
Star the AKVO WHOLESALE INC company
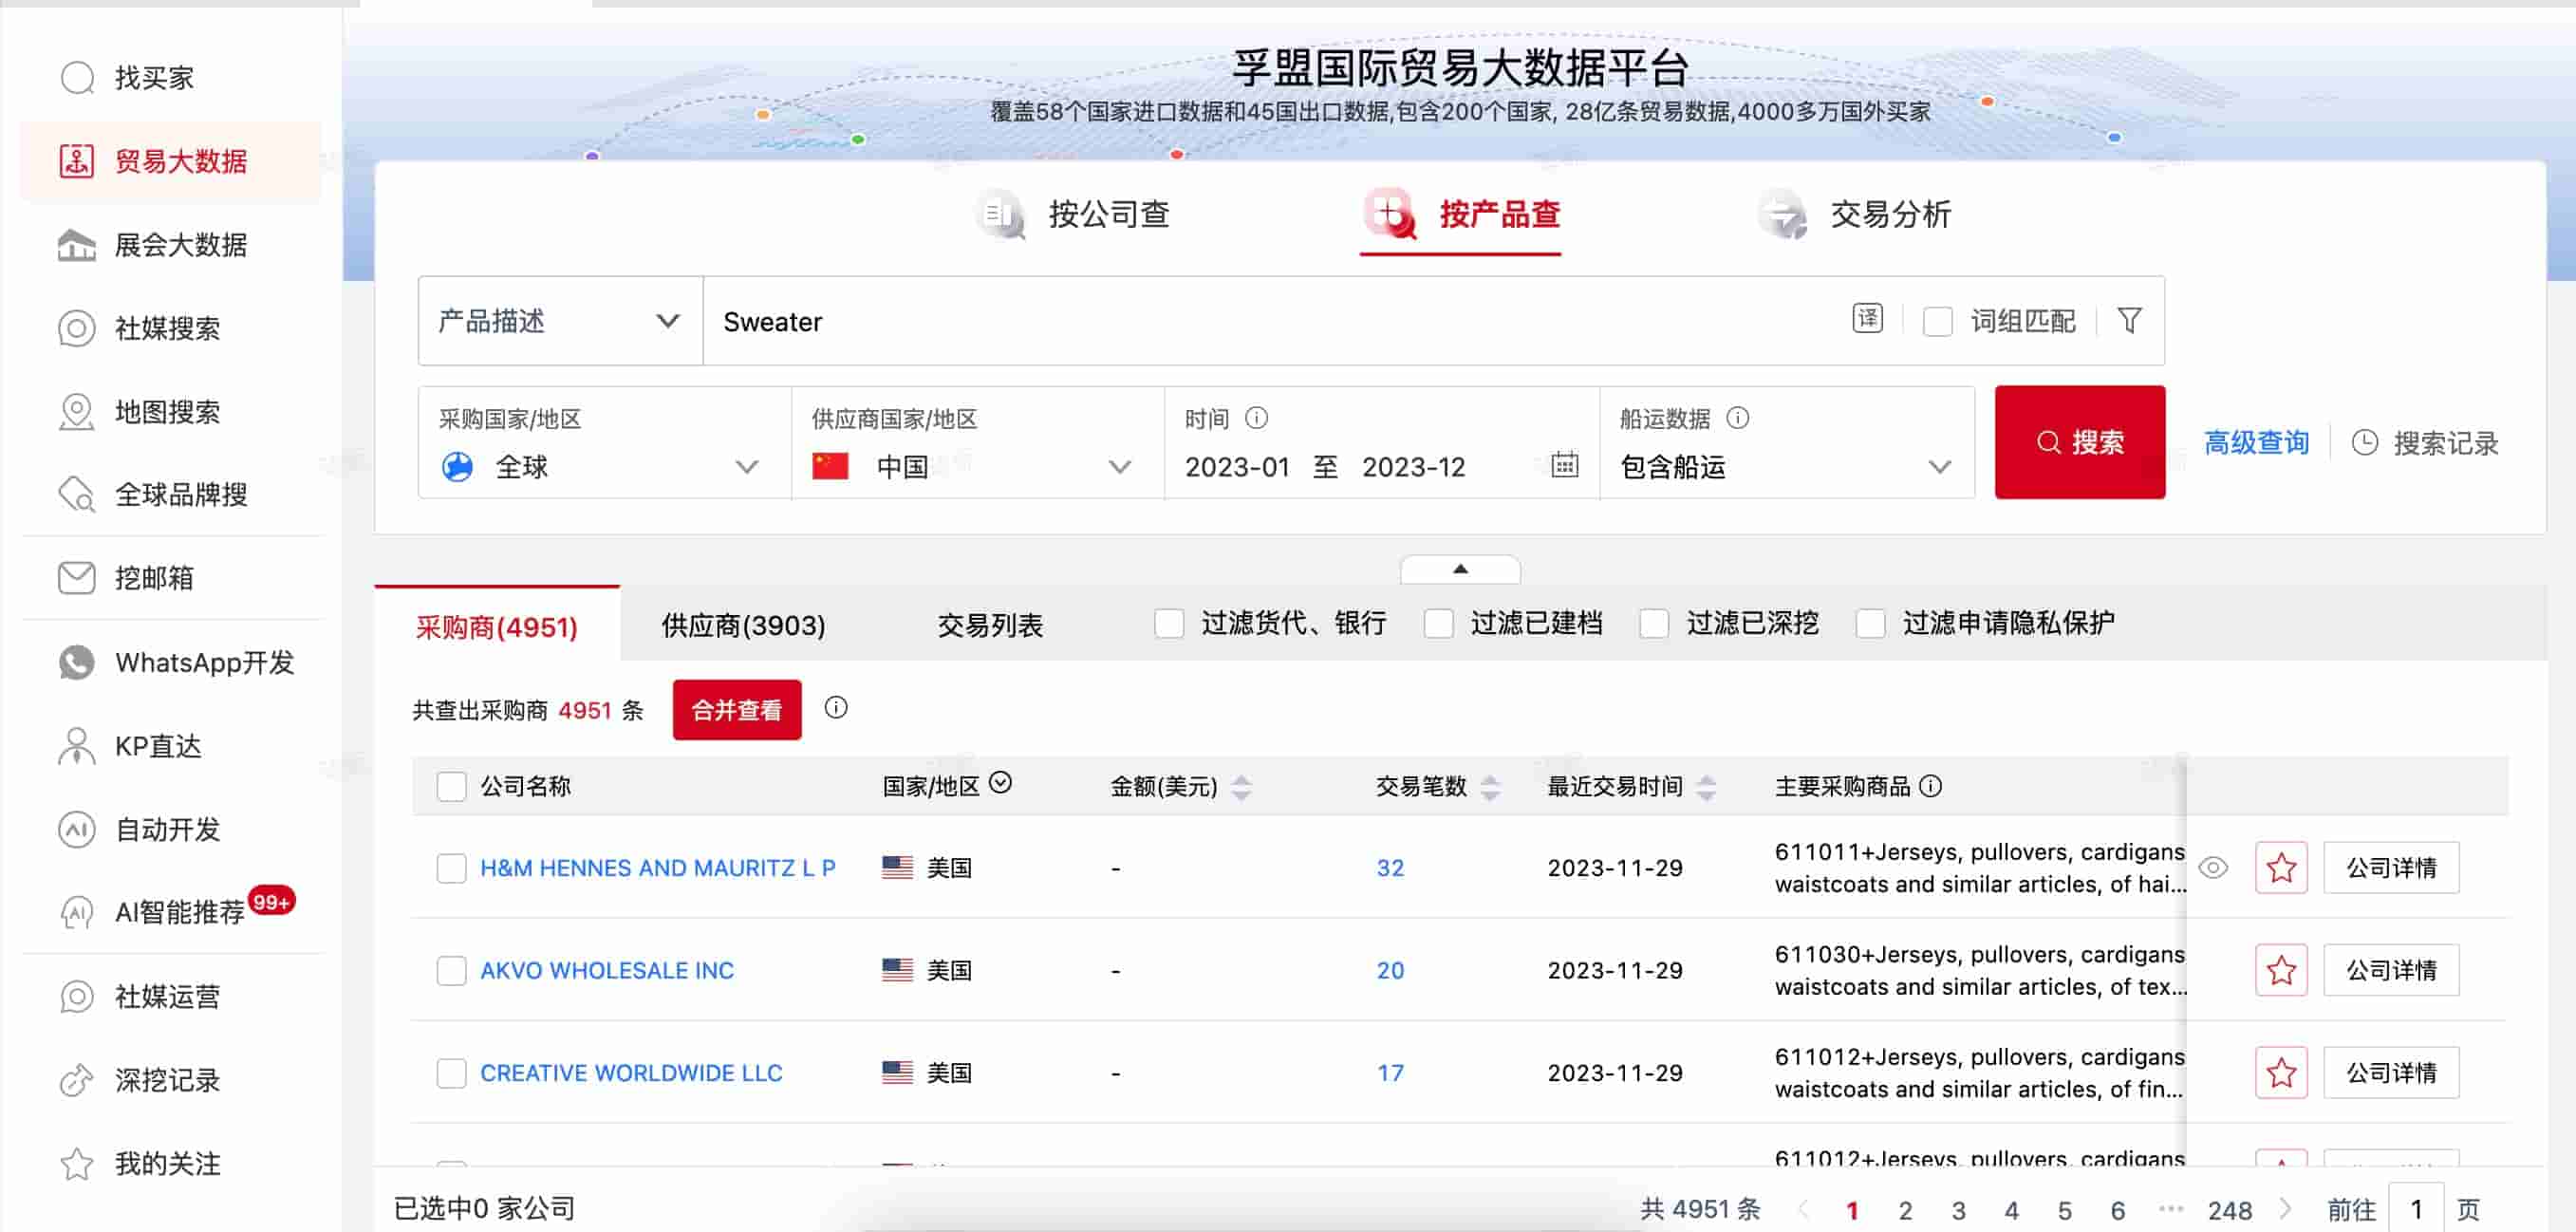click(2280, 969)
